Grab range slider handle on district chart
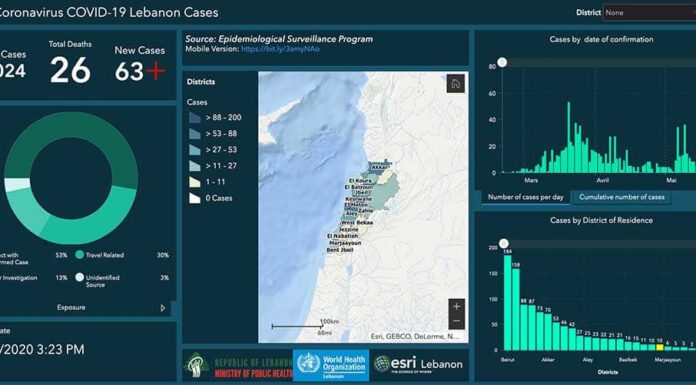The image size is (696, 385). (503, 243)
